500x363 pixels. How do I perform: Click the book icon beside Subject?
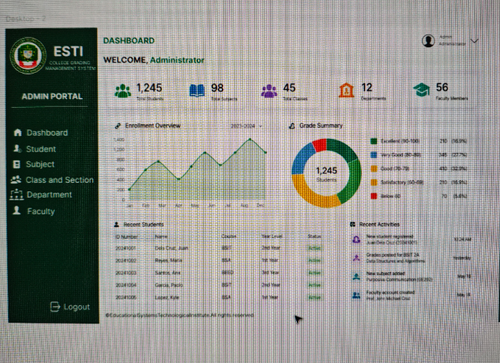point(16,164)
